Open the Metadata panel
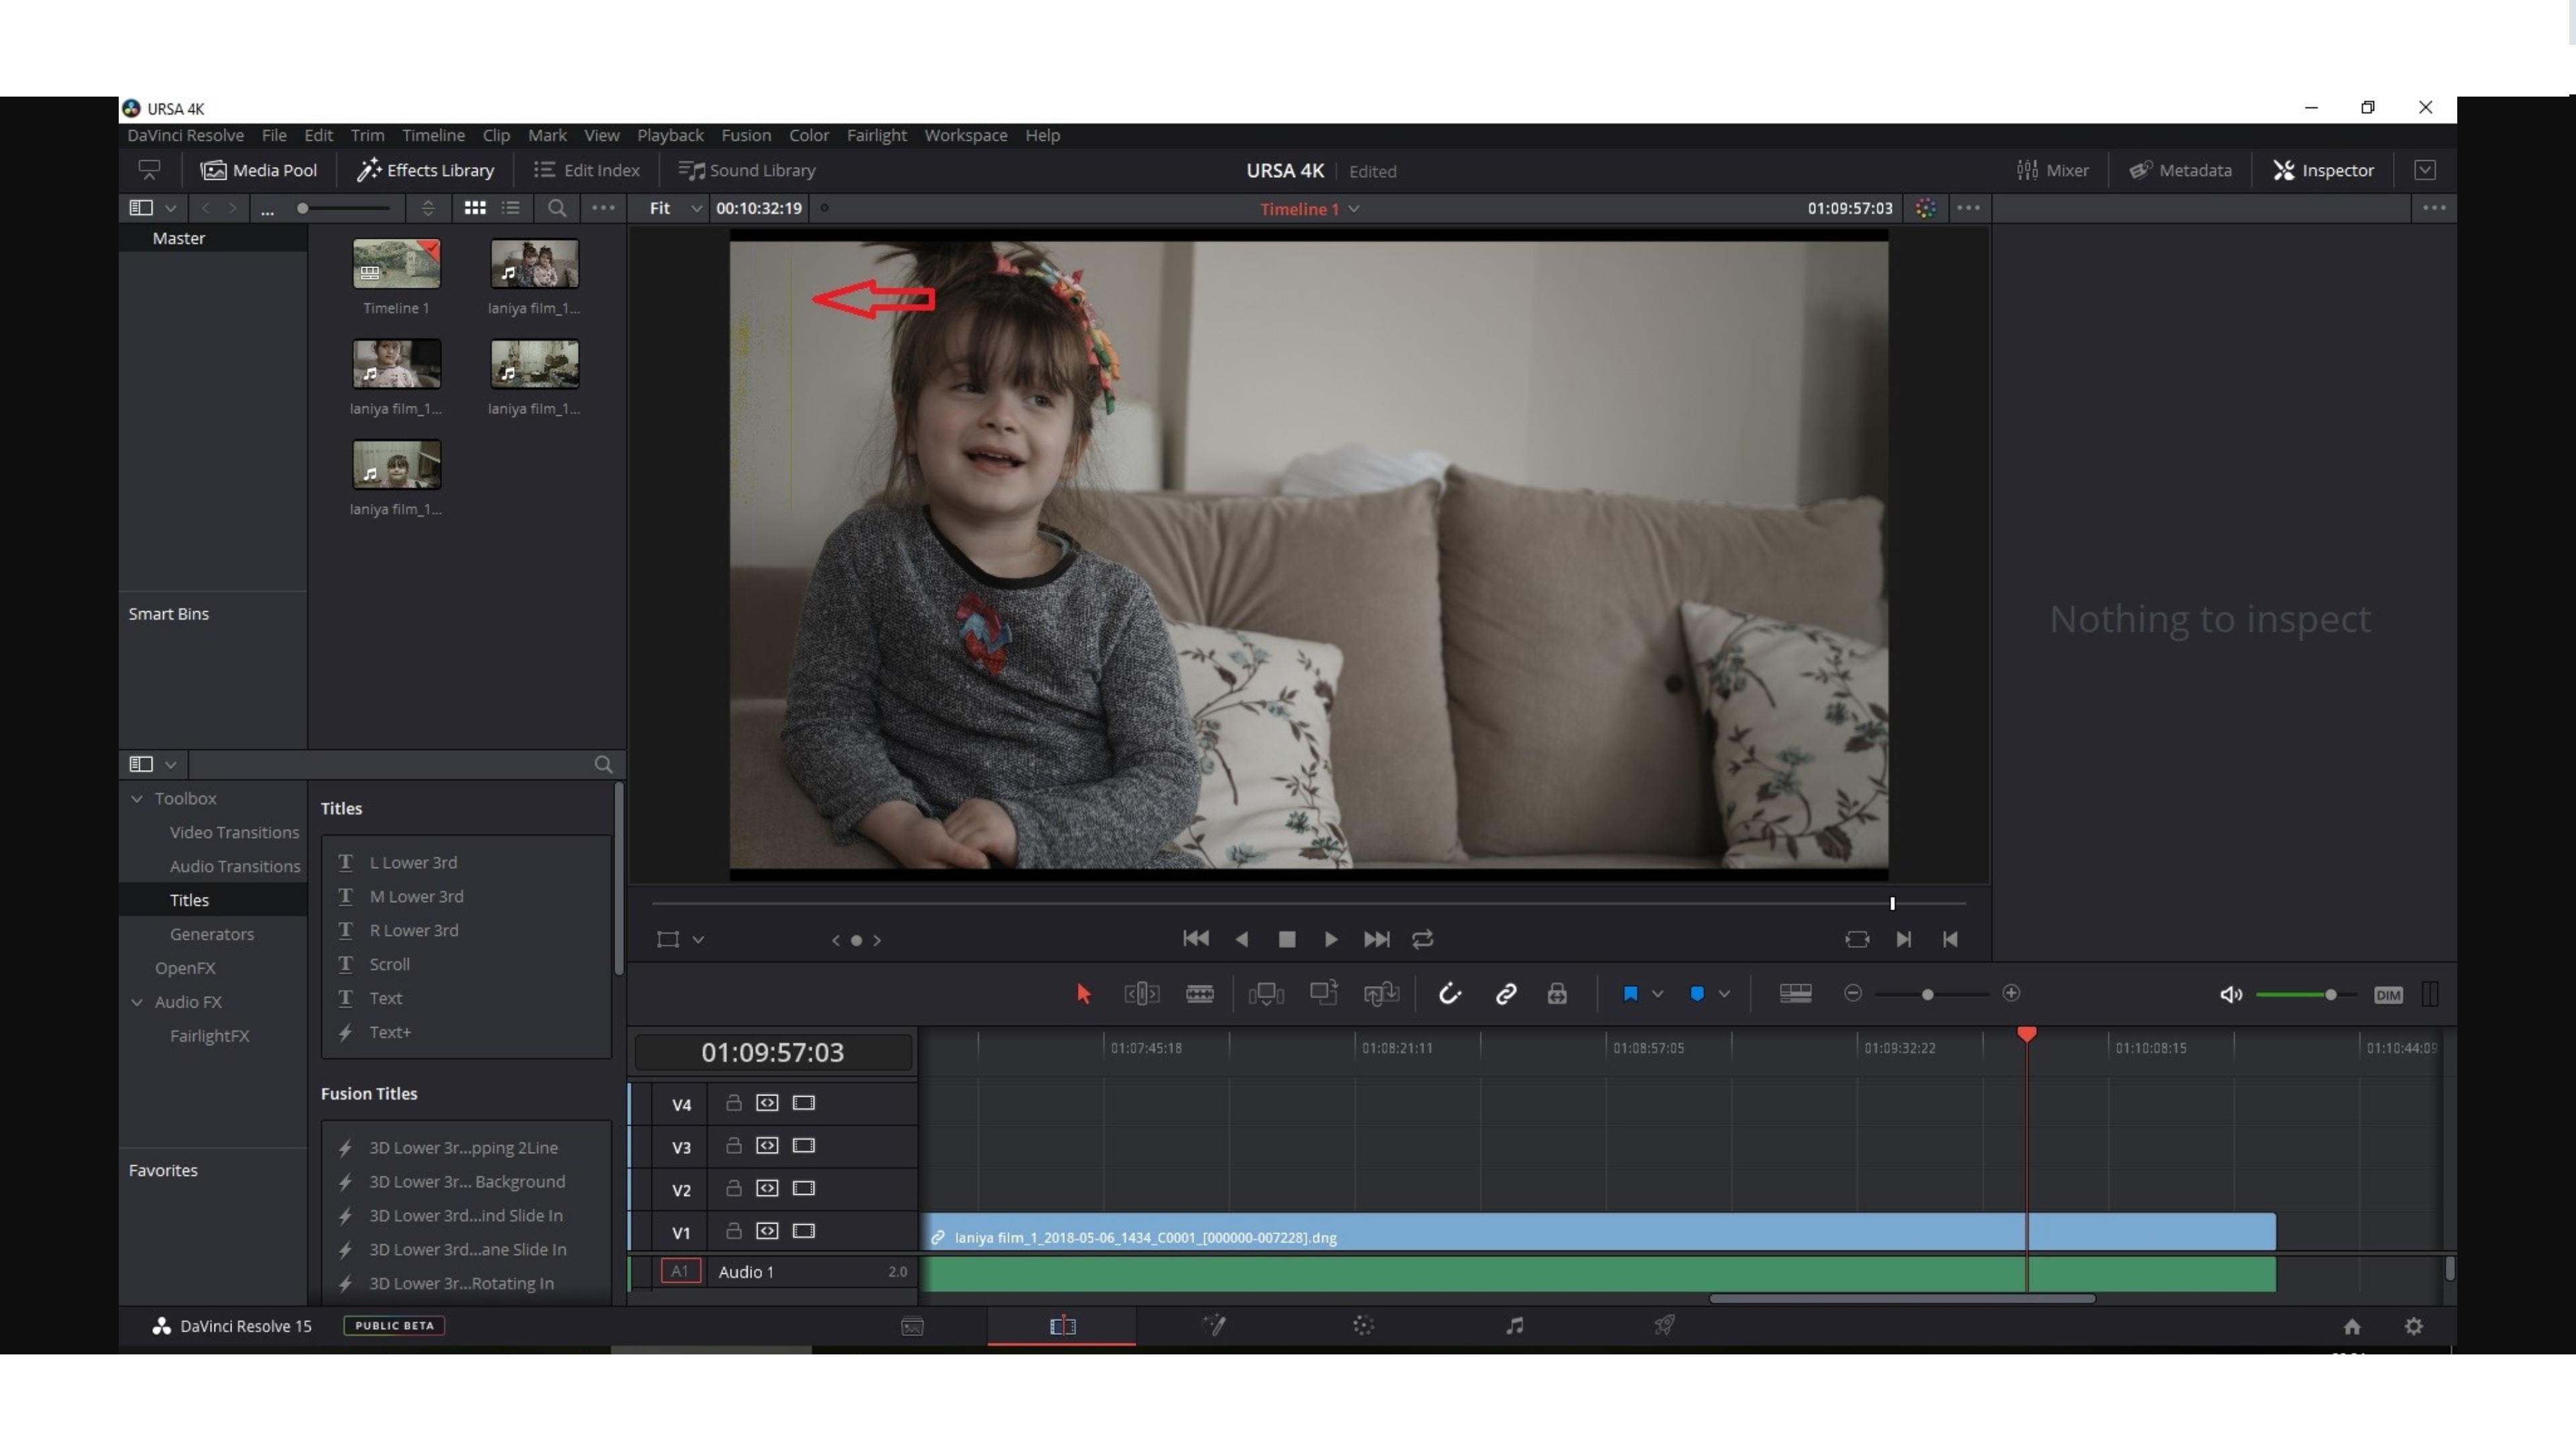This screenshot has height=1449, width=2576. pyautogui.click(x=2180, y=170)
